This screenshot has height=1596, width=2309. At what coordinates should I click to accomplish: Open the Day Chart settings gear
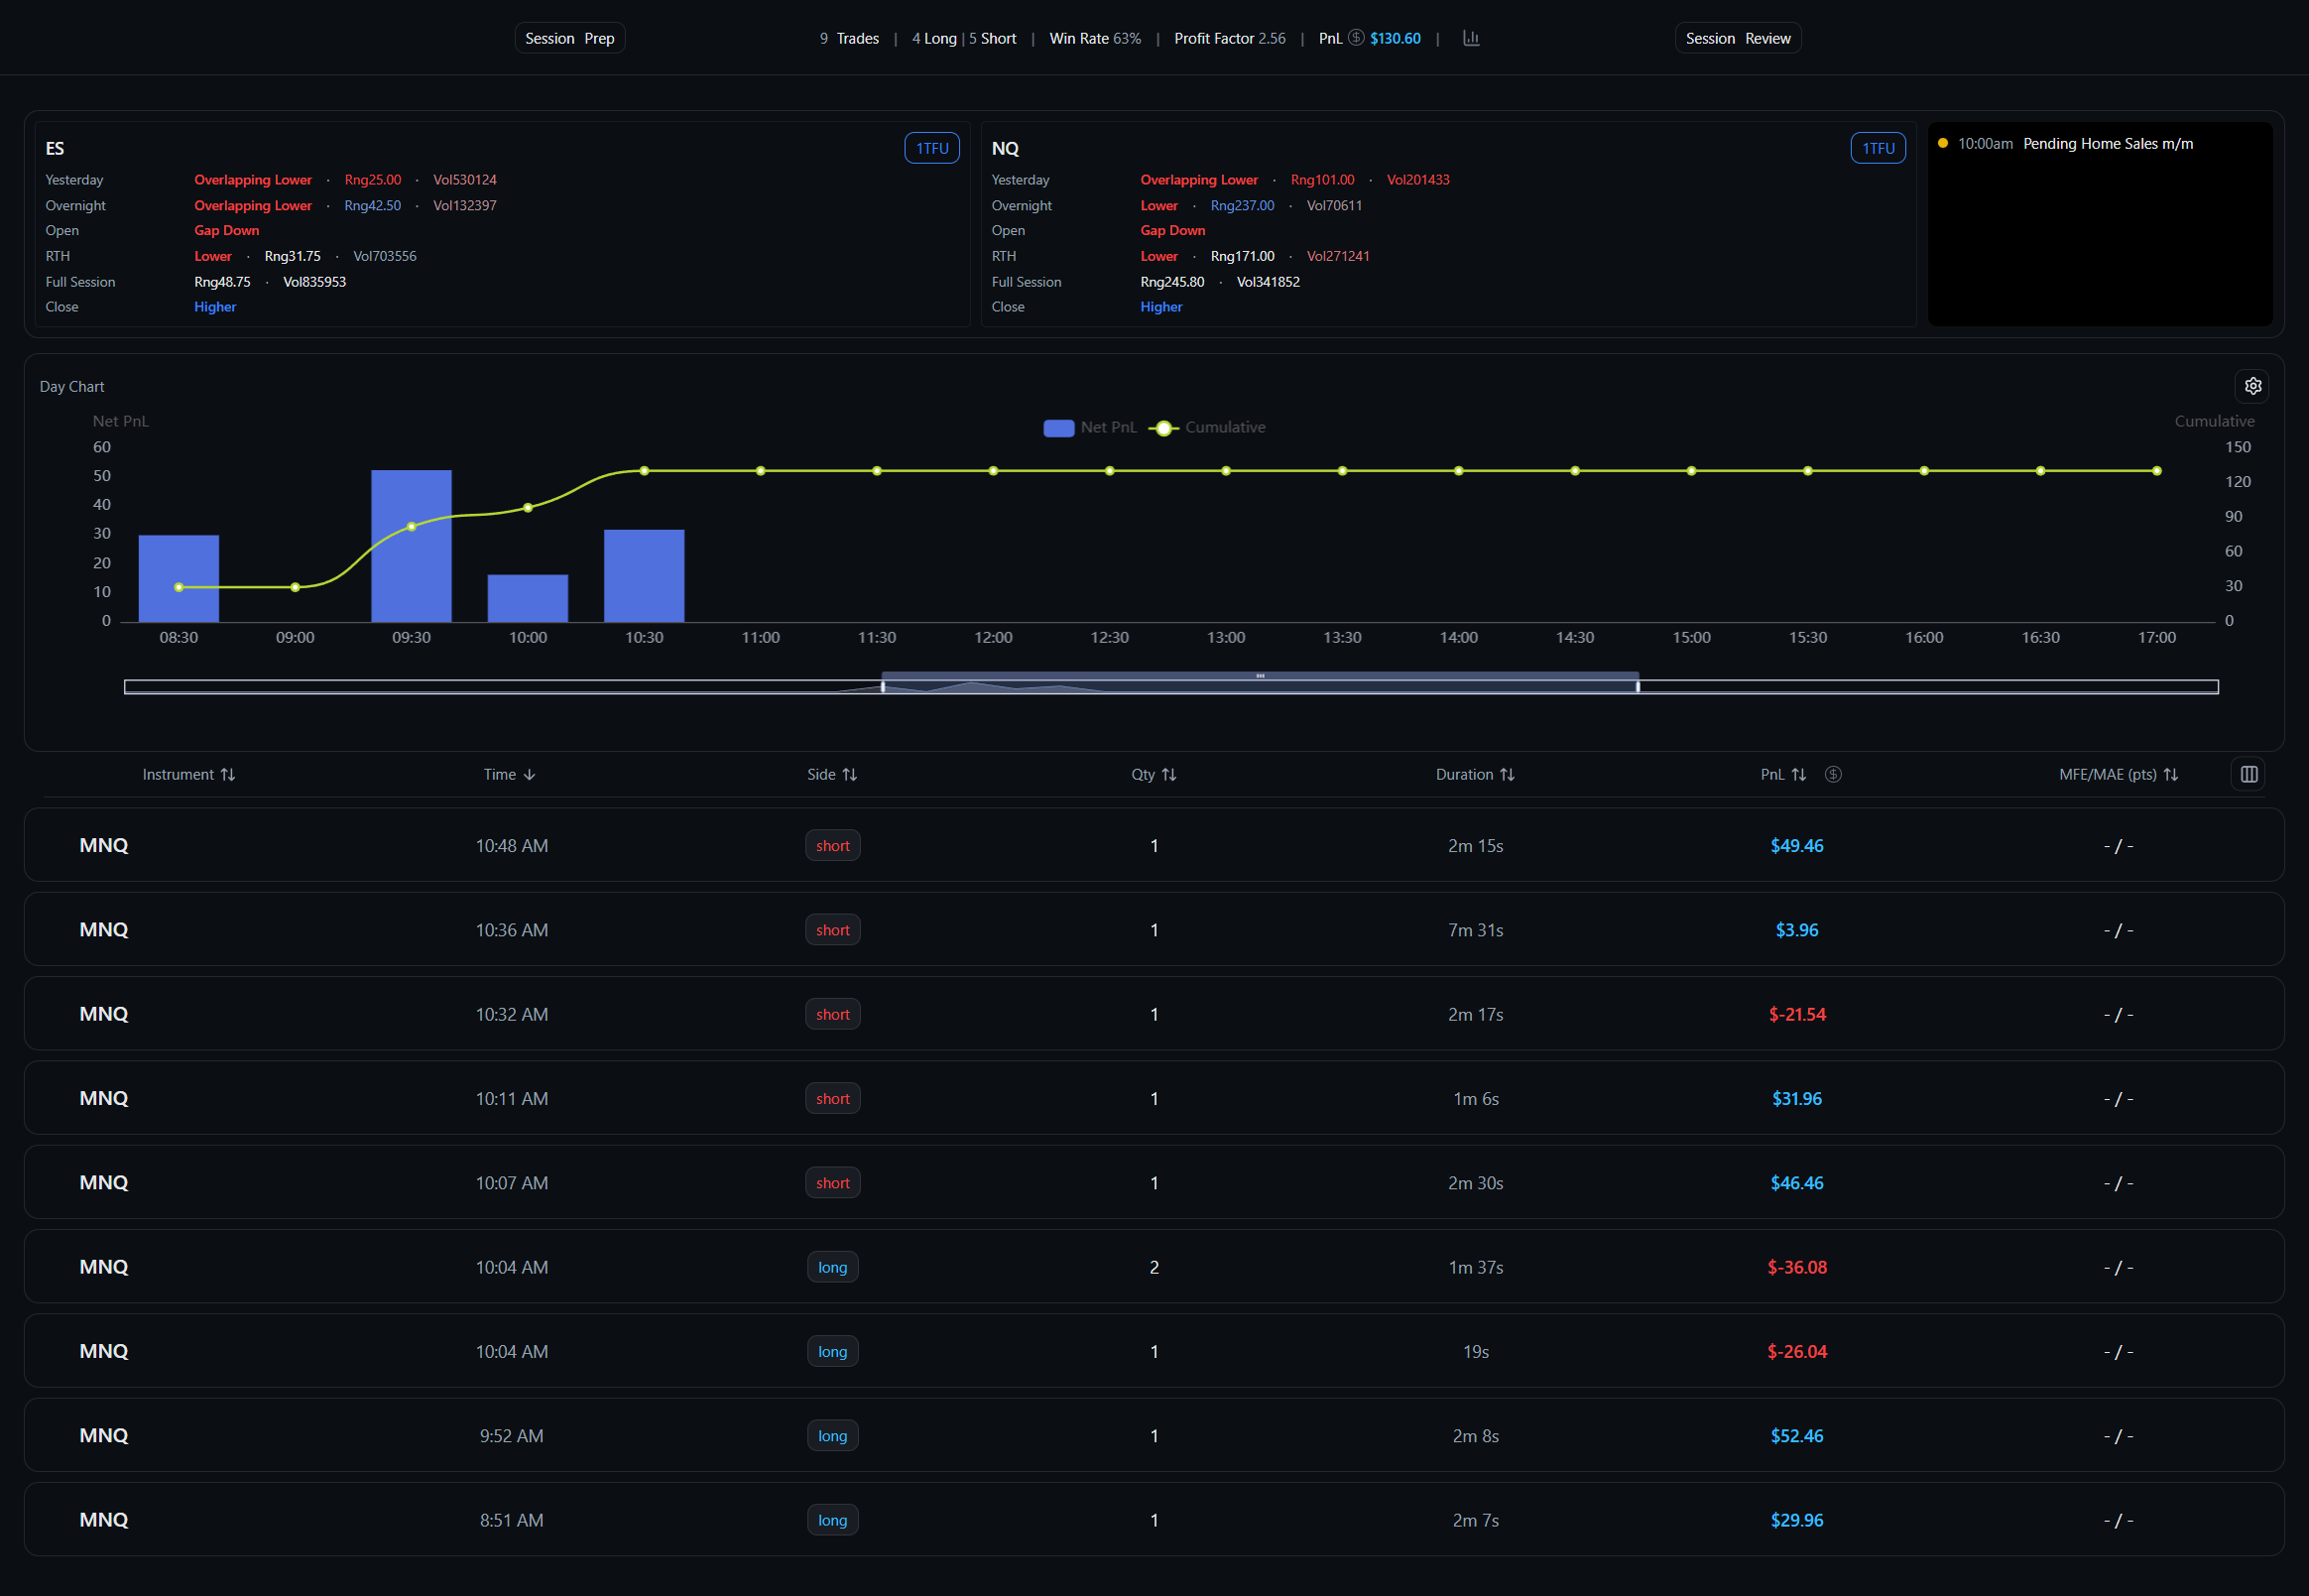pos(2253,386)
